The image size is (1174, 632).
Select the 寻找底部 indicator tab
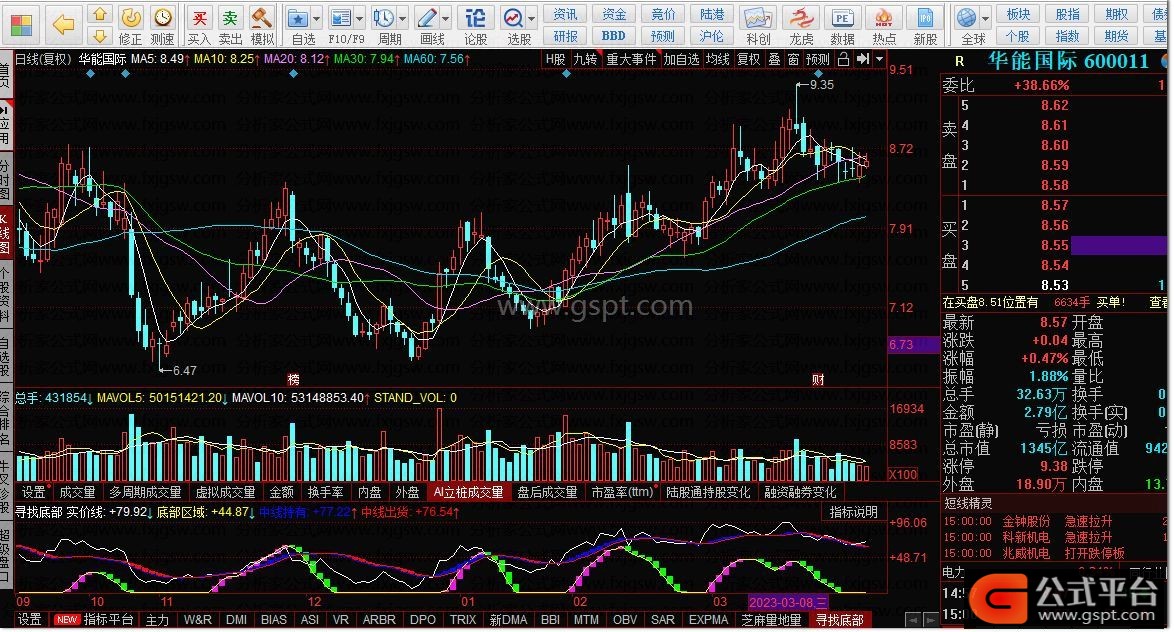[839, 620]
